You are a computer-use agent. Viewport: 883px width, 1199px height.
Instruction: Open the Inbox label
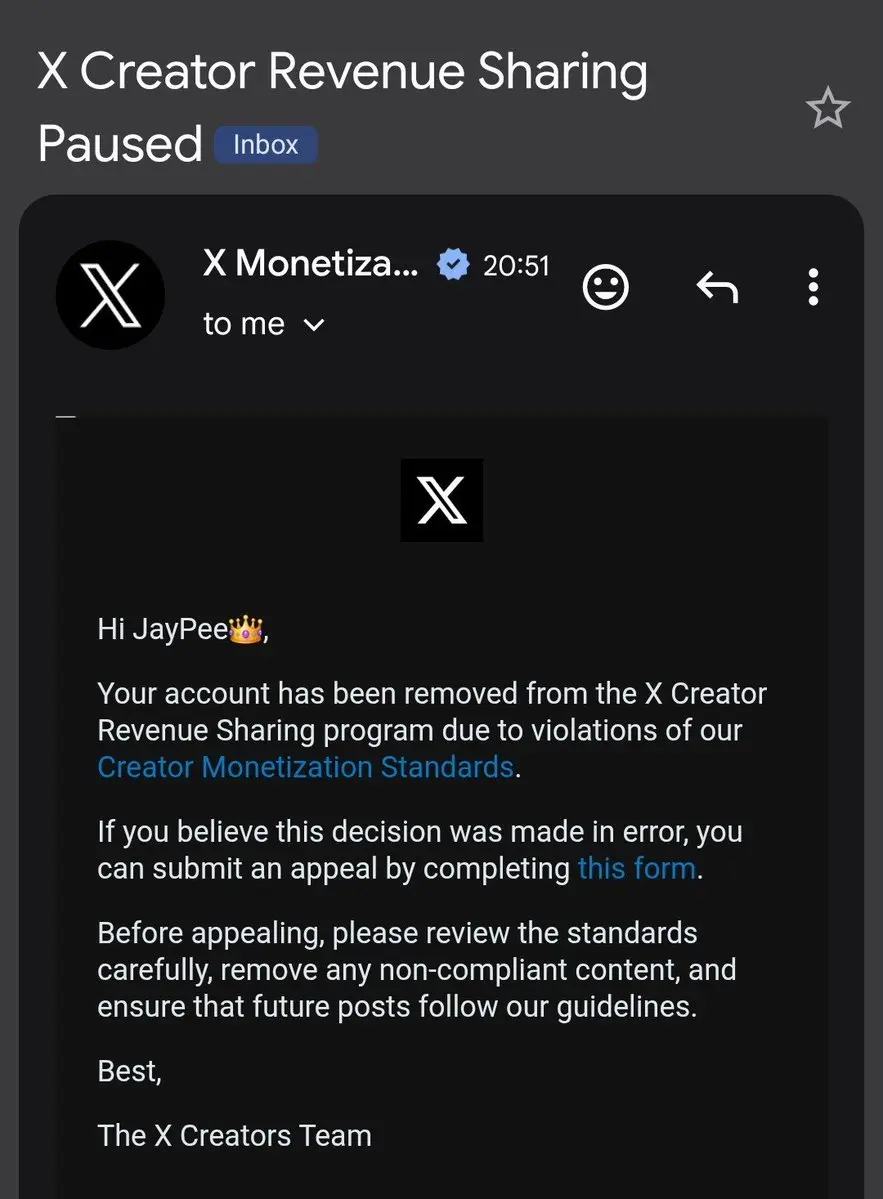(x=265, y=145)
